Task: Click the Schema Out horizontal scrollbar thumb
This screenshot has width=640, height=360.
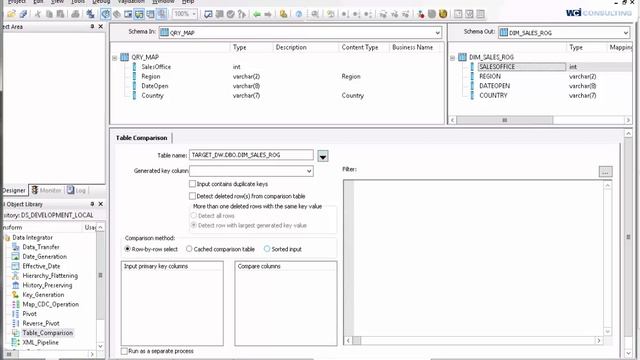Action: point(504,120)
